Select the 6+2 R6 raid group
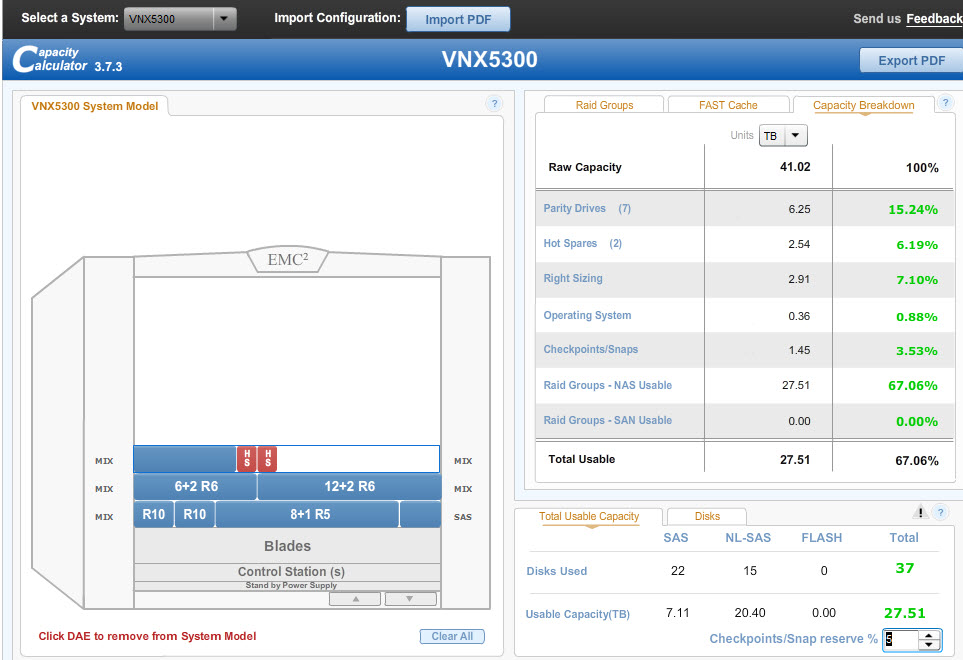 [196, 486]
